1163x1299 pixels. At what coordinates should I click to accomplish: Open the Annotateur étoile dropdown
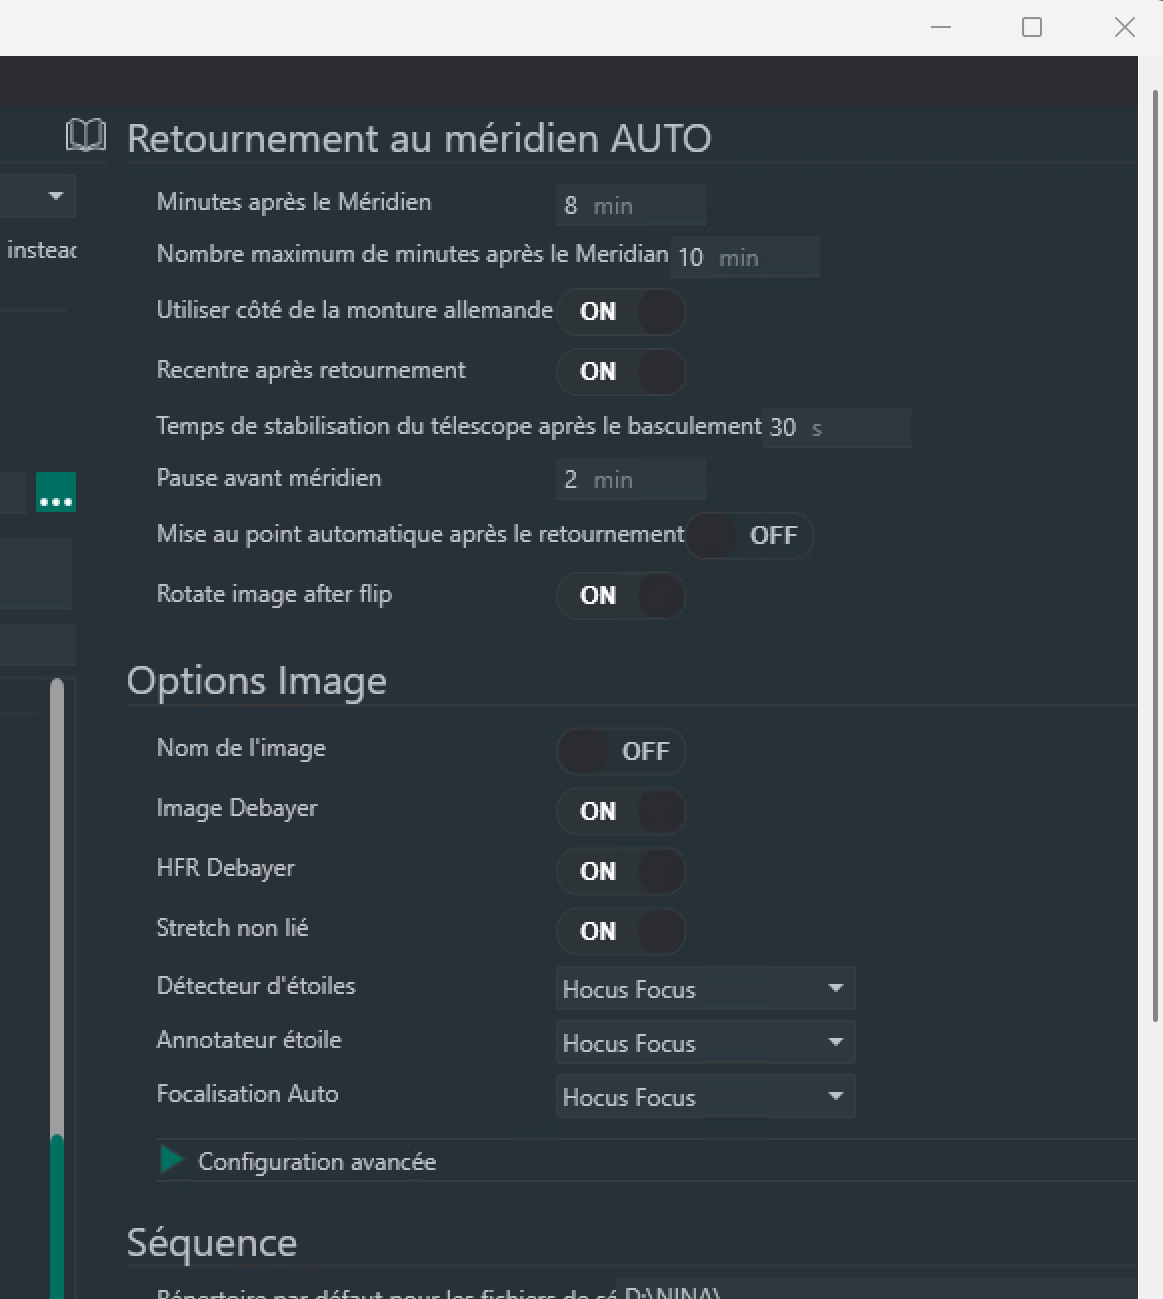coord(705,1043)
